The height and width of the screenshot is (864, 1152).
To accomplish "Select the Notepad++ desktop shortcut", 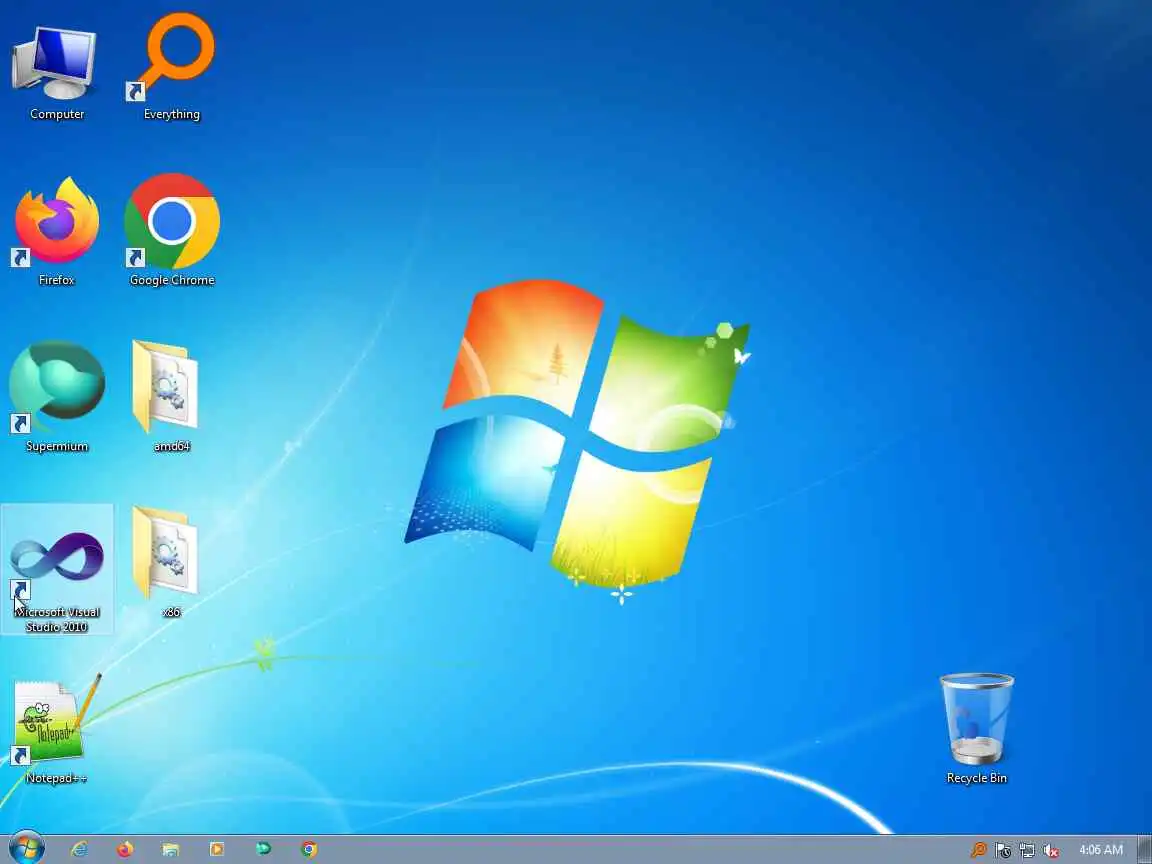I will click(x=57, y=729).
